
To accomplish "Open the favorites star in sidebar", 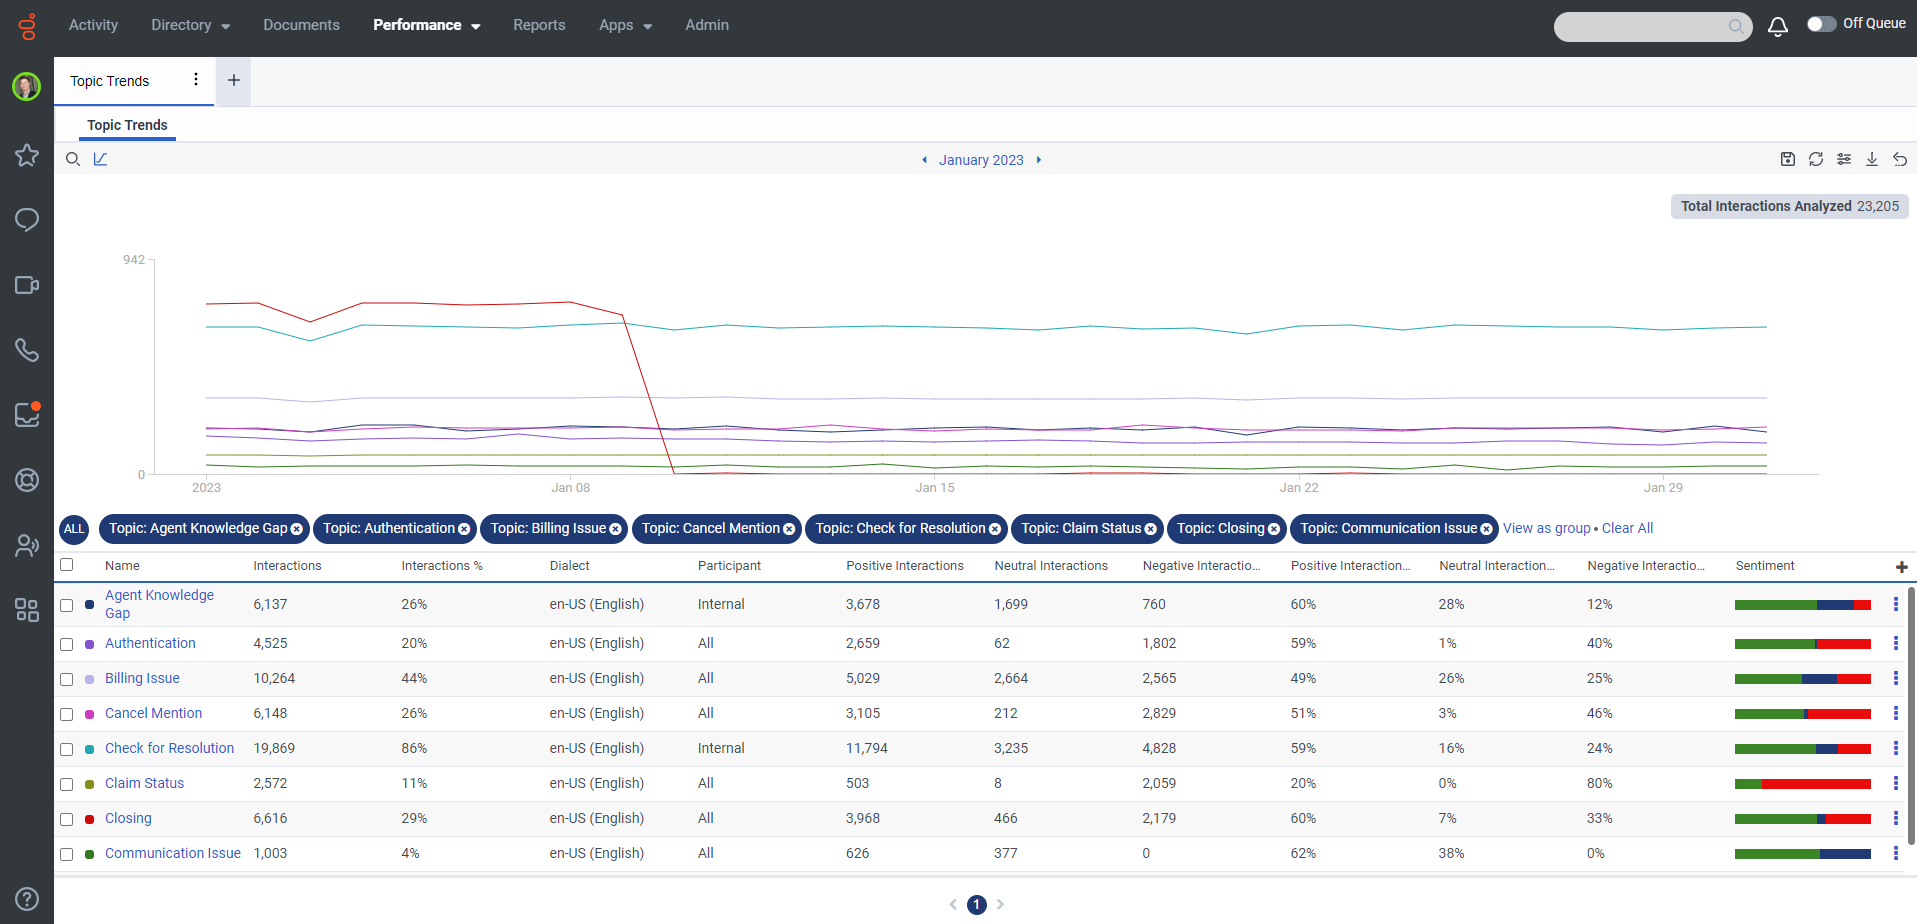I will click(27, 155).
